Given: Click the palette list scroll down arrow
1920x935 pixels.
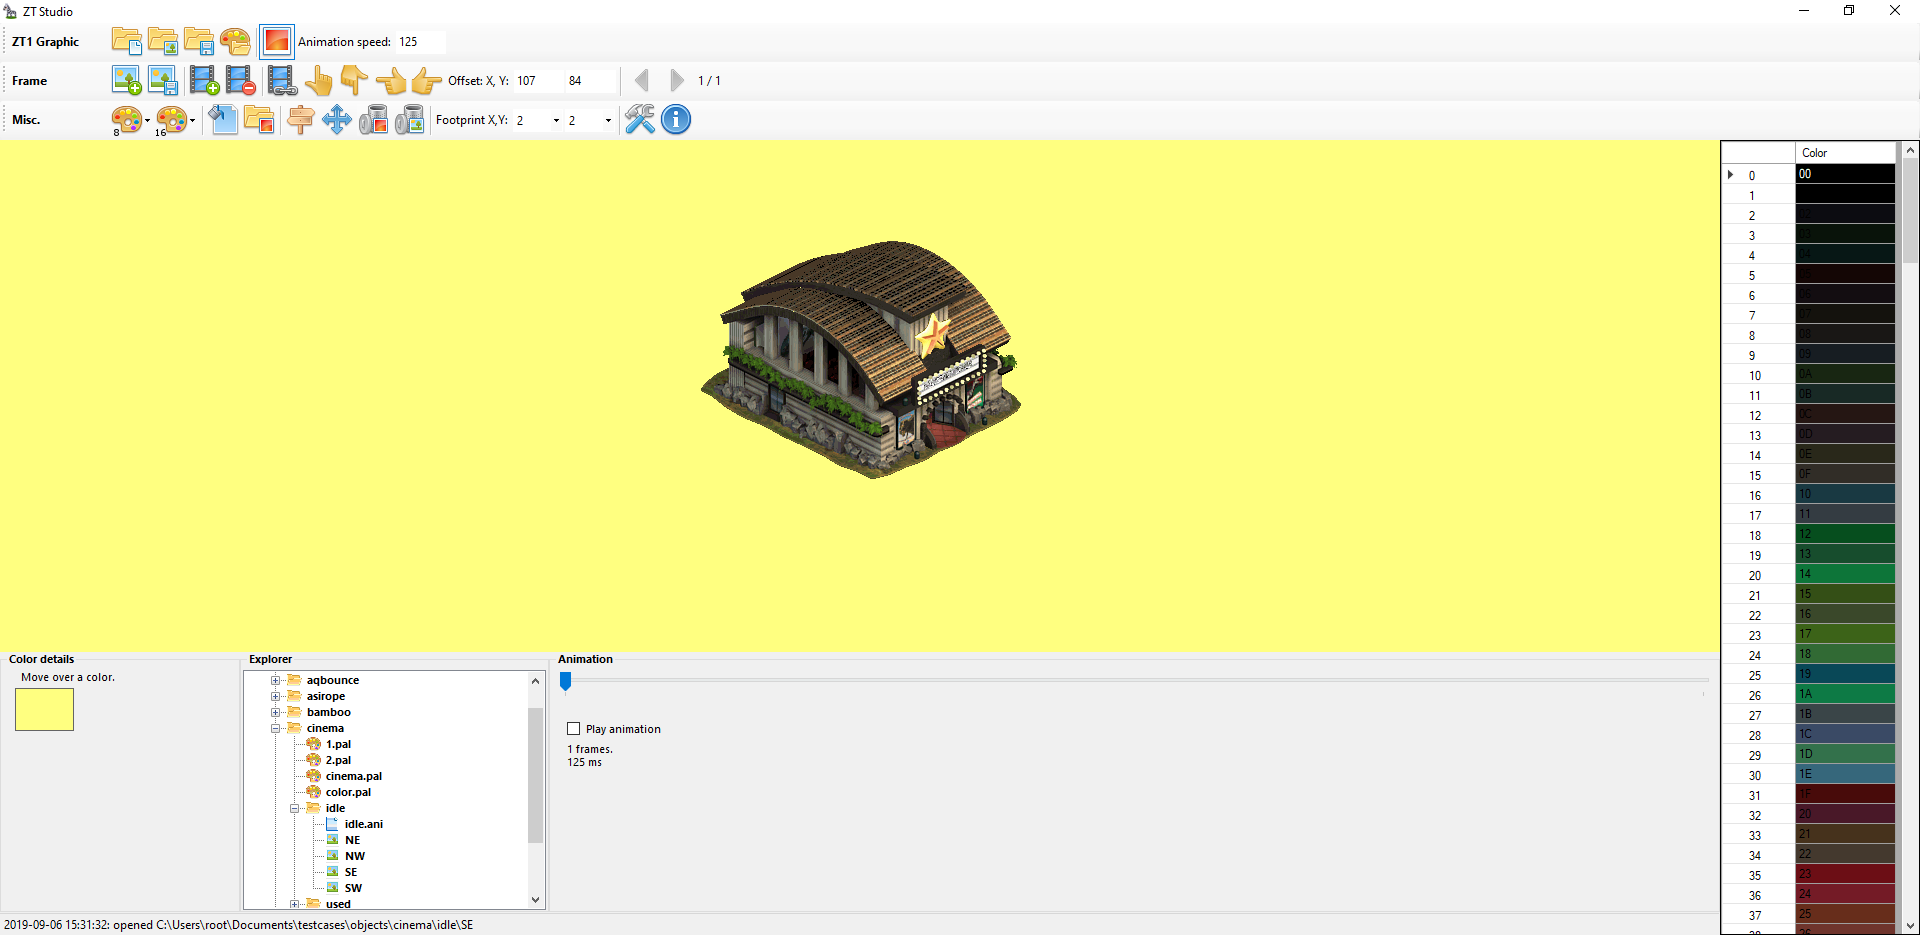Looking at the screenshot, I should (x=1910, y=926).
